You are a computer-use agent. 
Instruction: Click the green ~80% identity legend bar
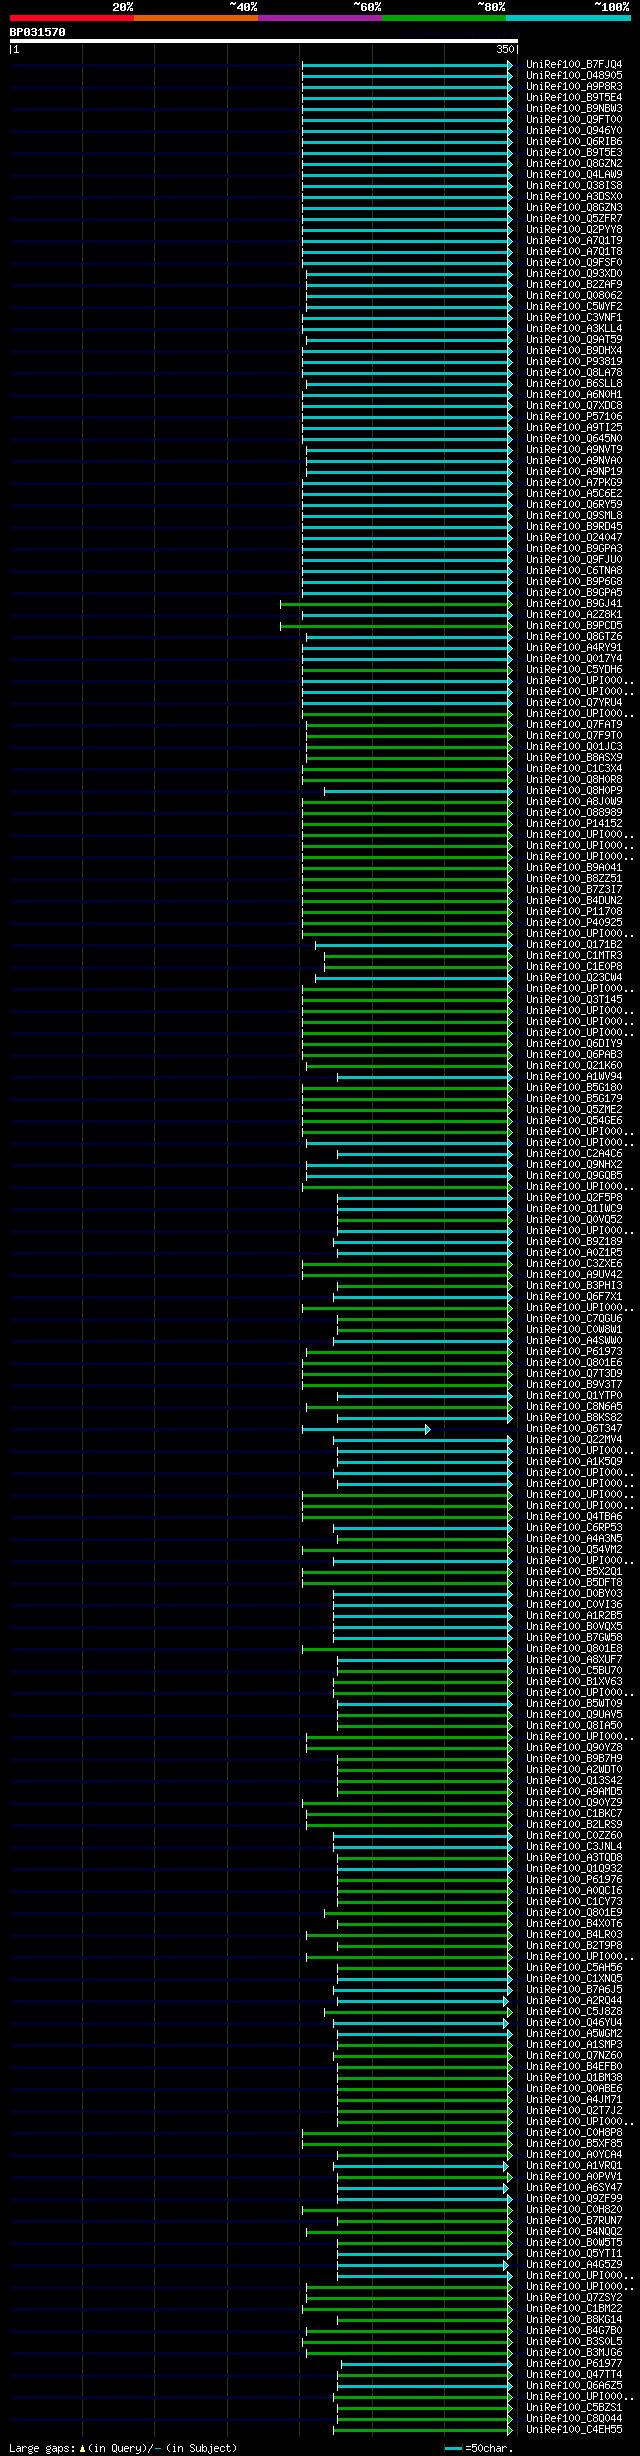click(x=443, y=18)
